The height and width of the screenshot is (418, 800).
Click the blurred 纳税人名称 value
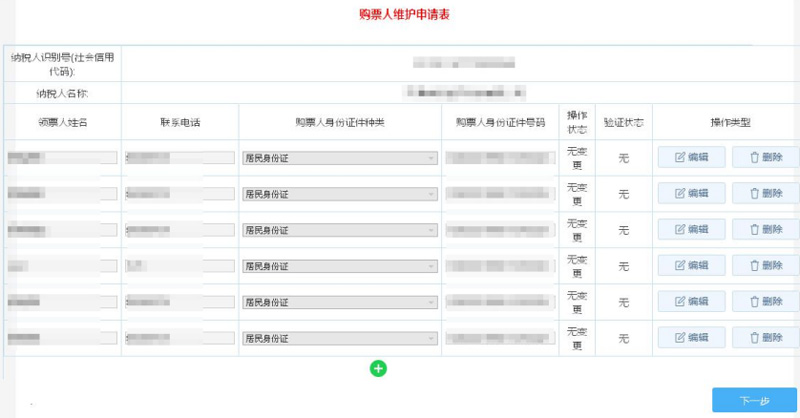[464, 93]
